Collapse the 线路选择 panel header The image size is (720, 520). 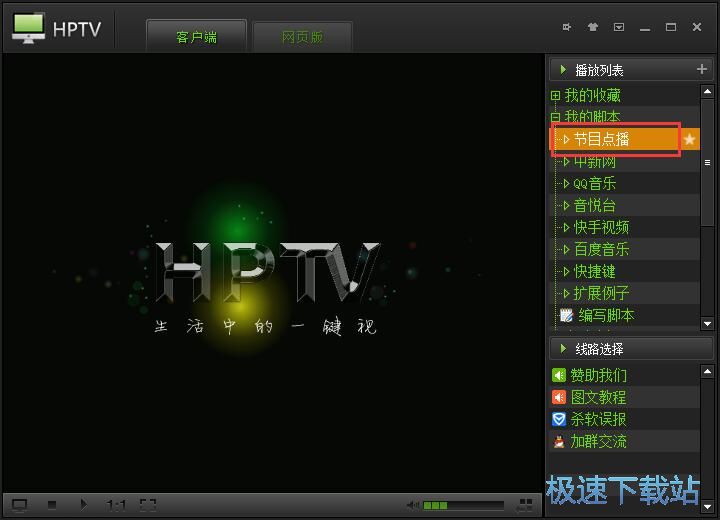point(631,349)
